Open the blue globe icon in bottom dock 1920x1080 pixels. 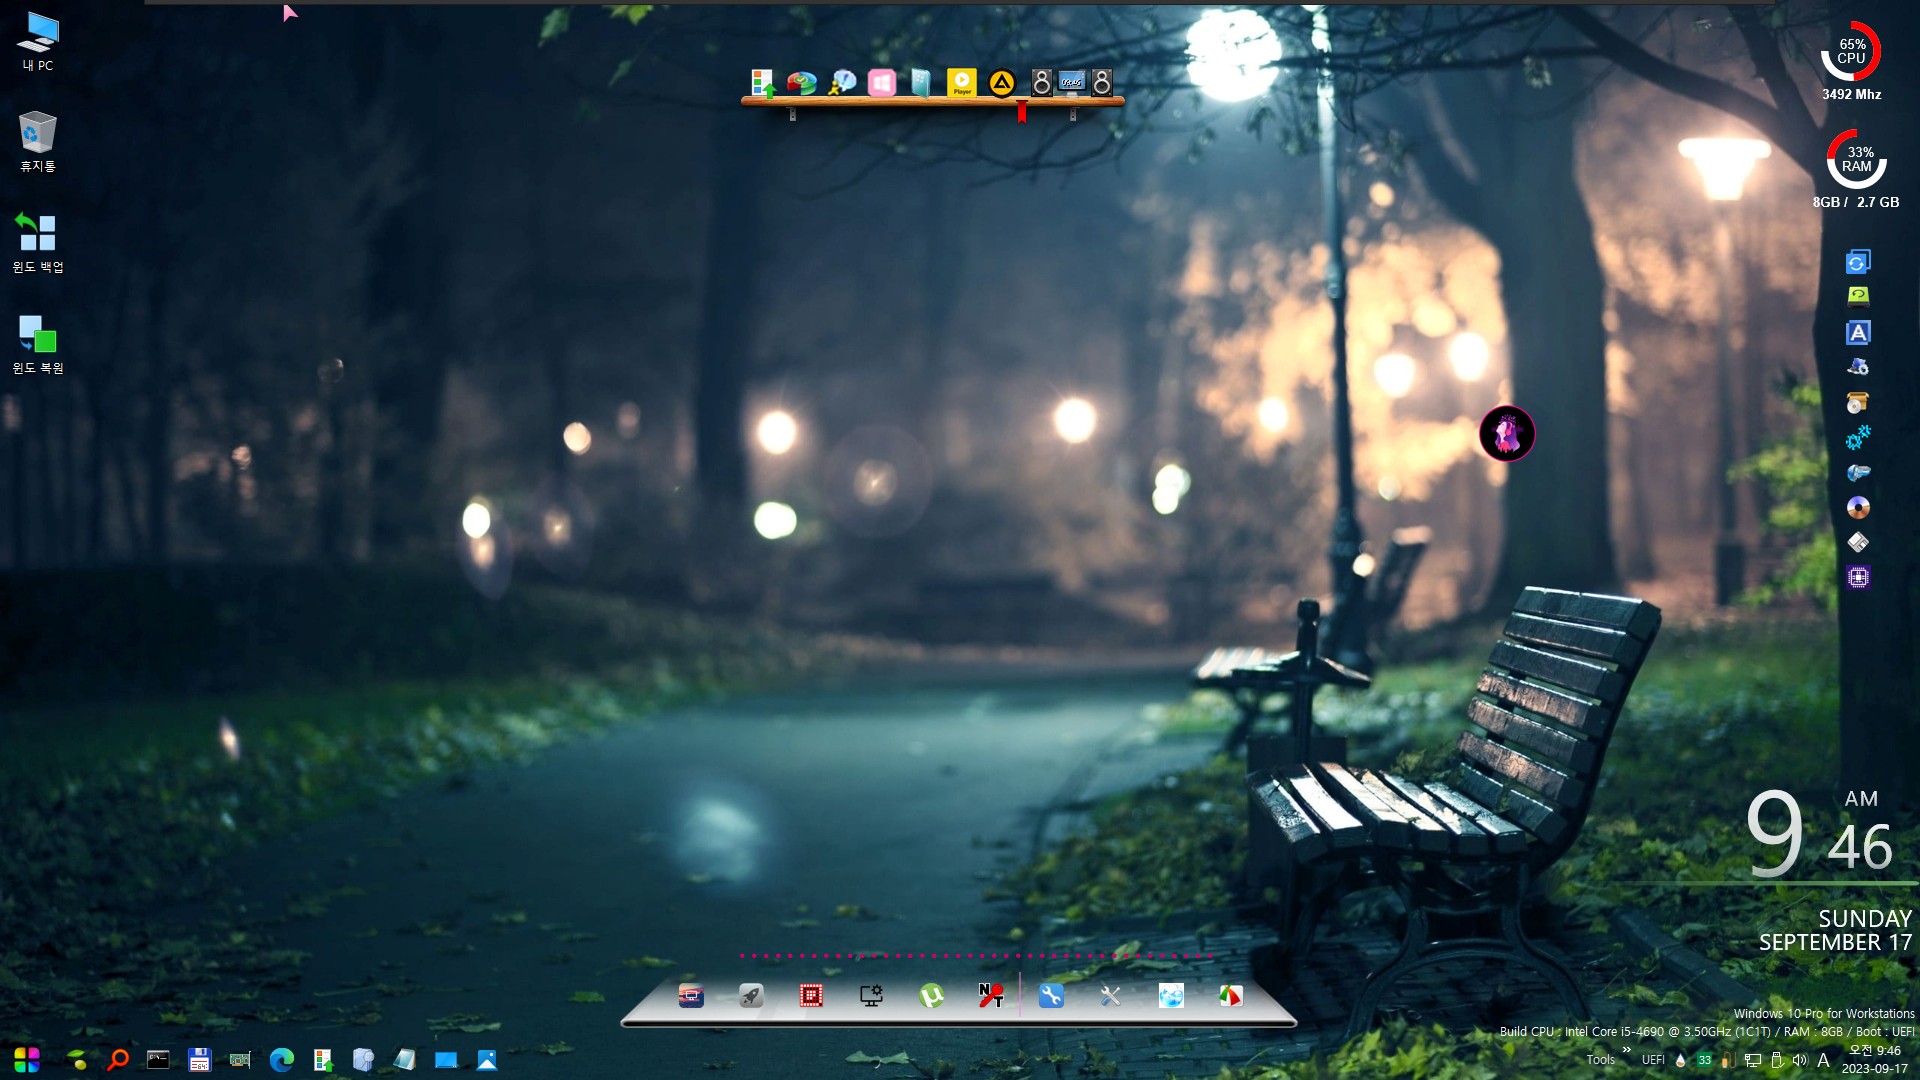[1171, 995]
